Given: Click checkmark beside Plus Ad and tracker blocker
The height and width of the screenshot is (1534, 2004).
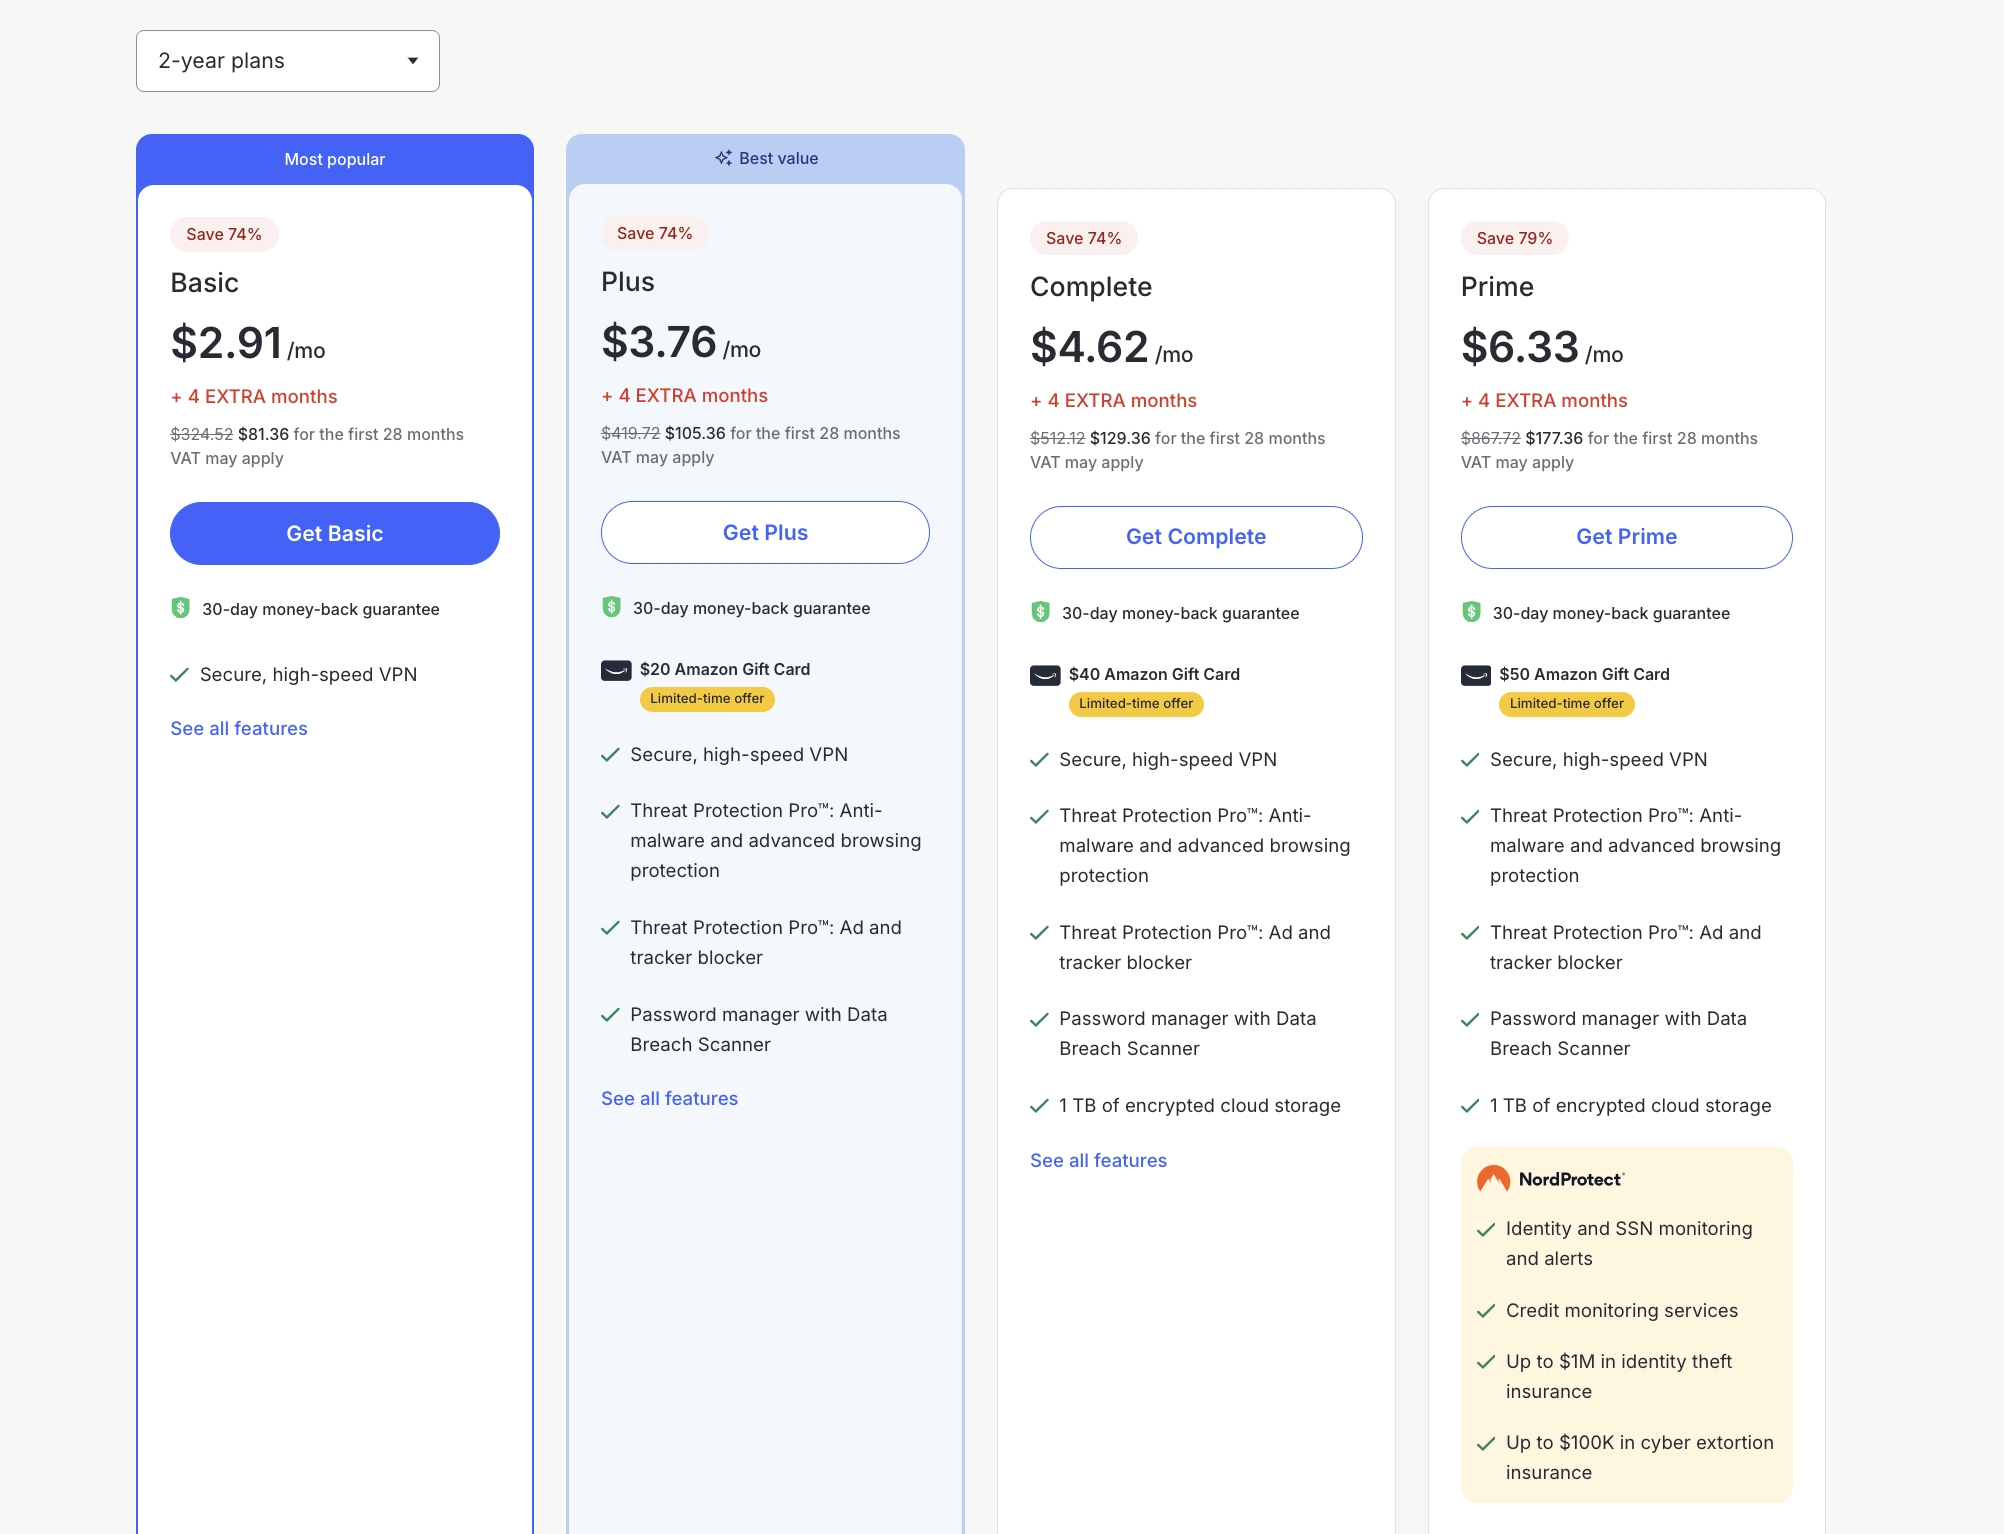Looking at the screenshot, I should point(610,928).
